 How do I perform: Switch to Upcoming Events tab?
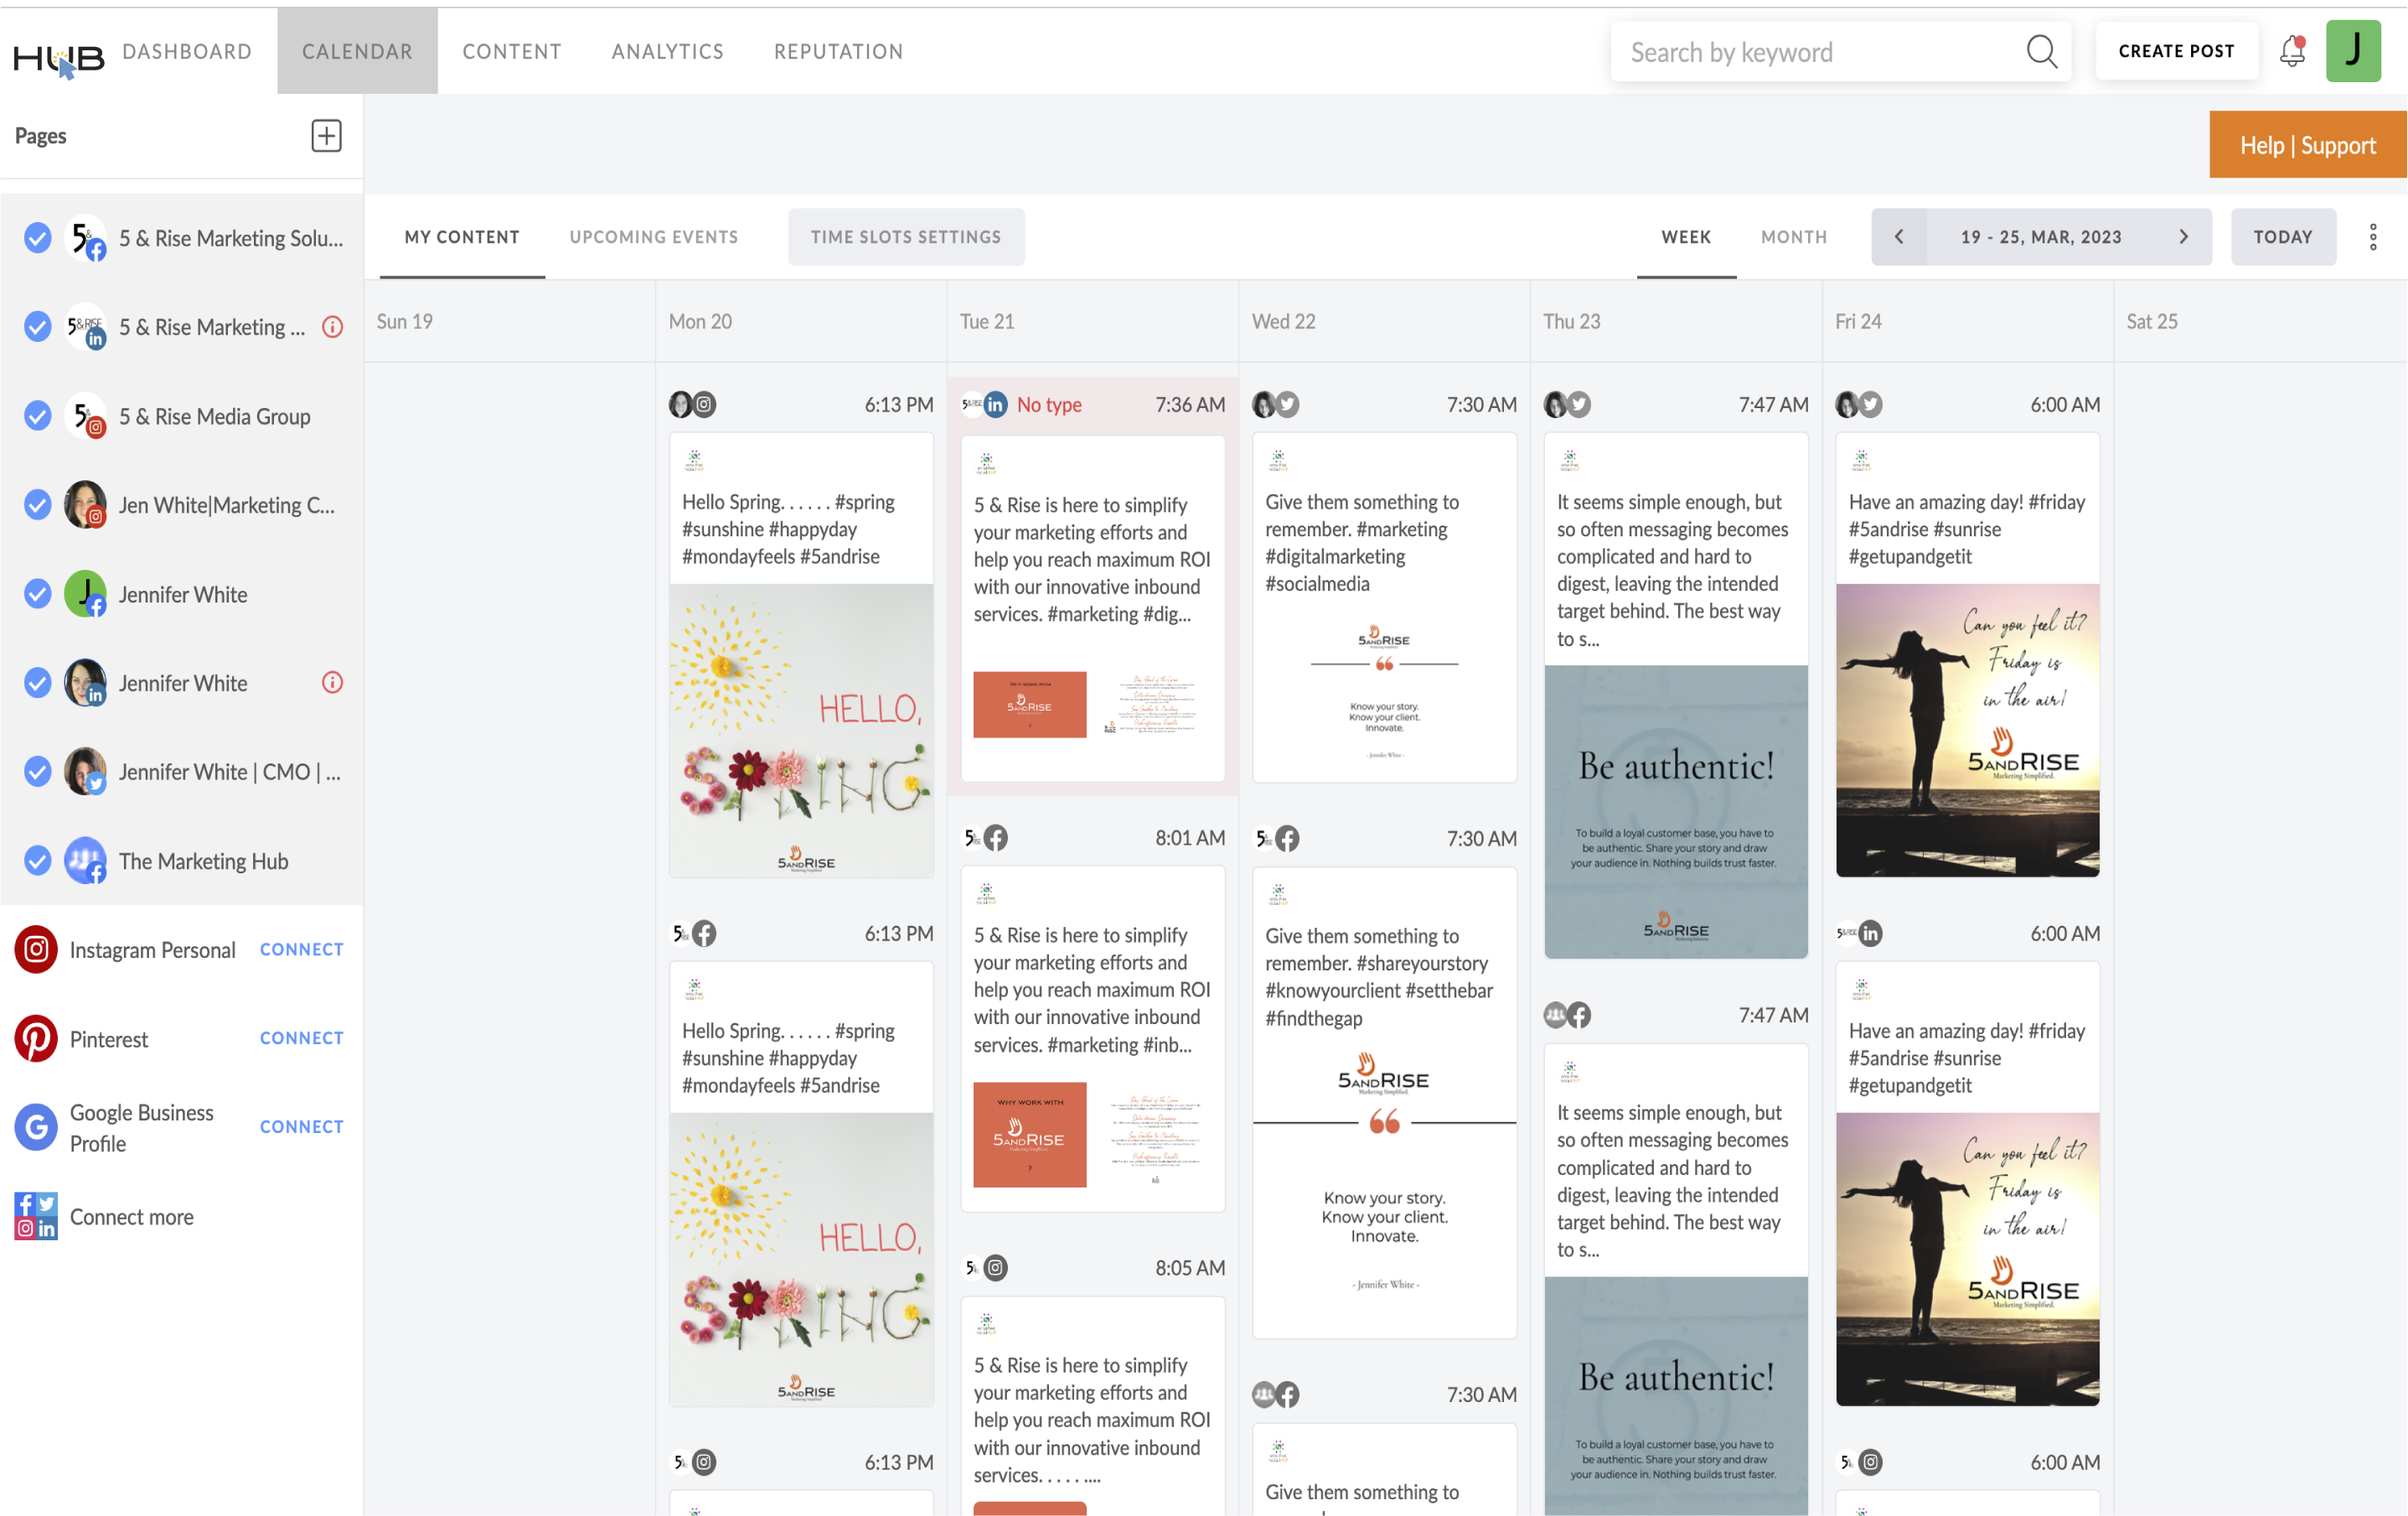pyautogui.click(x=654, y=237)
